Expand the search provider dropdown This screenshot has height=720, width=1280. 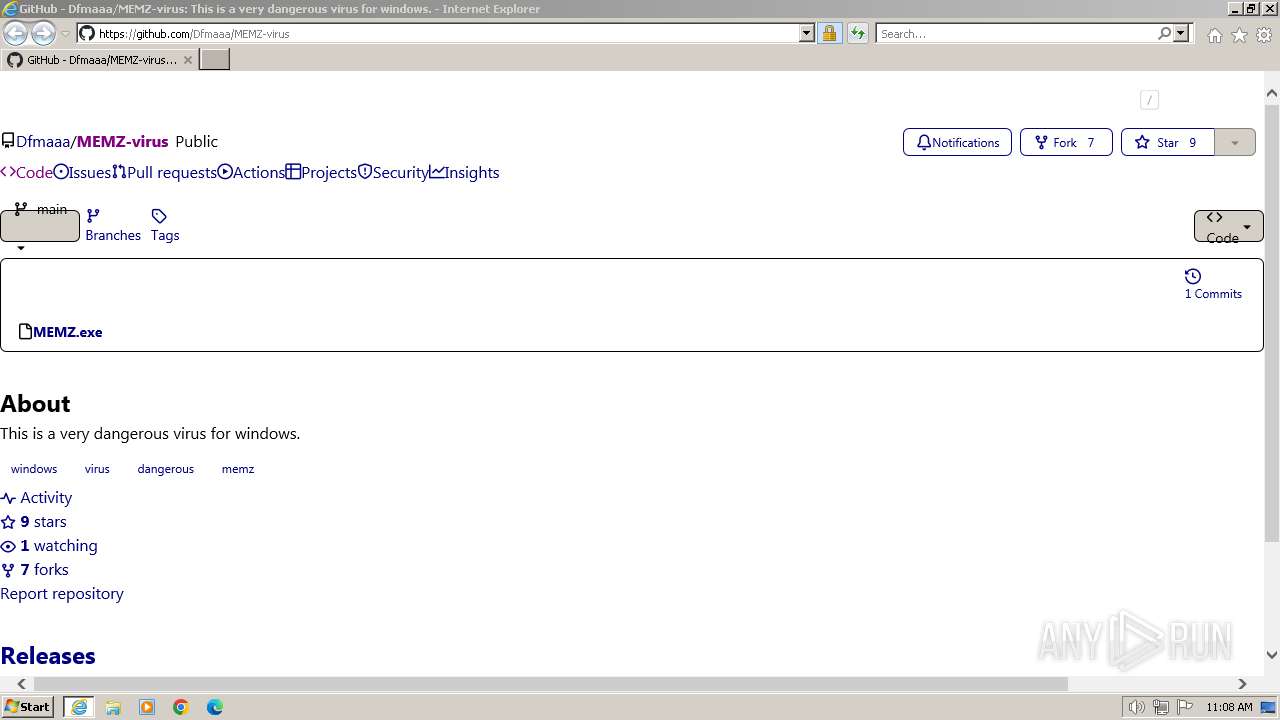coord(1181,33)
